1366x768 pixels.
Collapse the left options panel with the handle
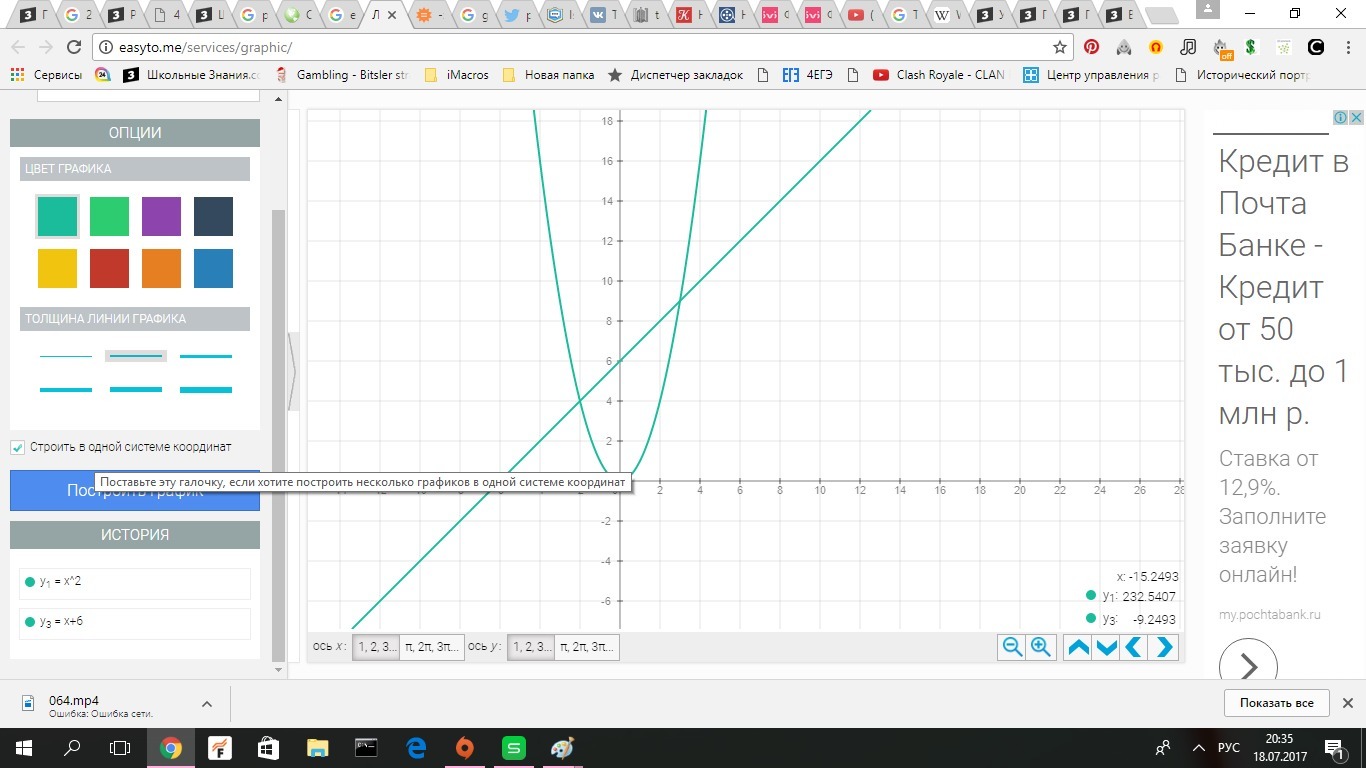tap(292, 372)
